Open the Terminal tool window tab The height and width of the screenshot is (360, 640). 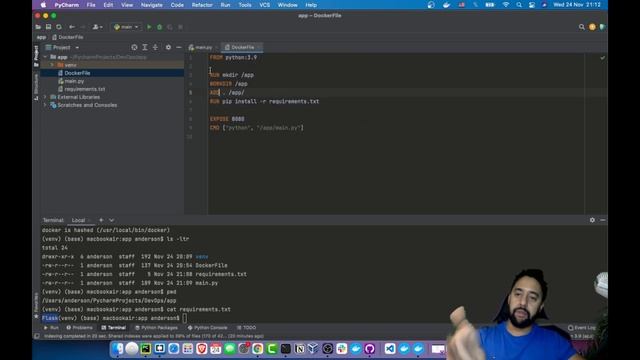click(113, 328)
